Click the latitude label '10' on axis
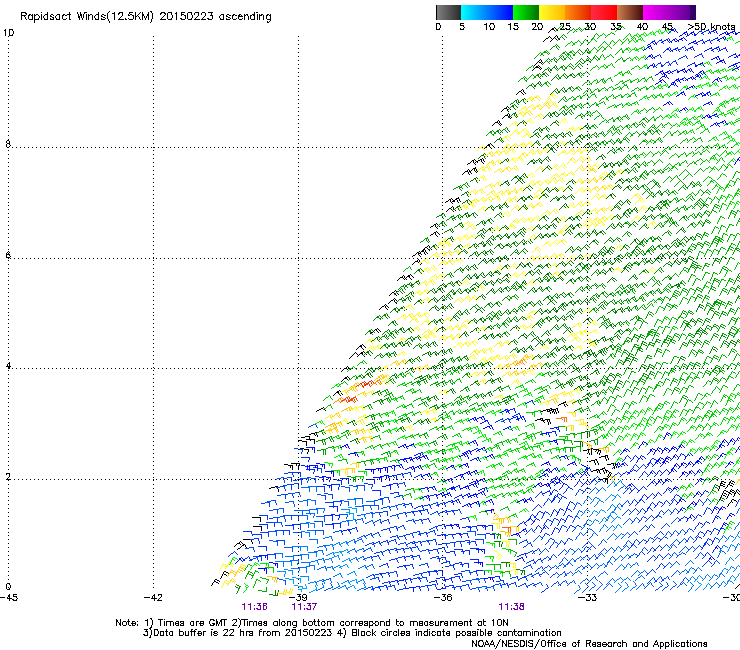 coord(8,33)
